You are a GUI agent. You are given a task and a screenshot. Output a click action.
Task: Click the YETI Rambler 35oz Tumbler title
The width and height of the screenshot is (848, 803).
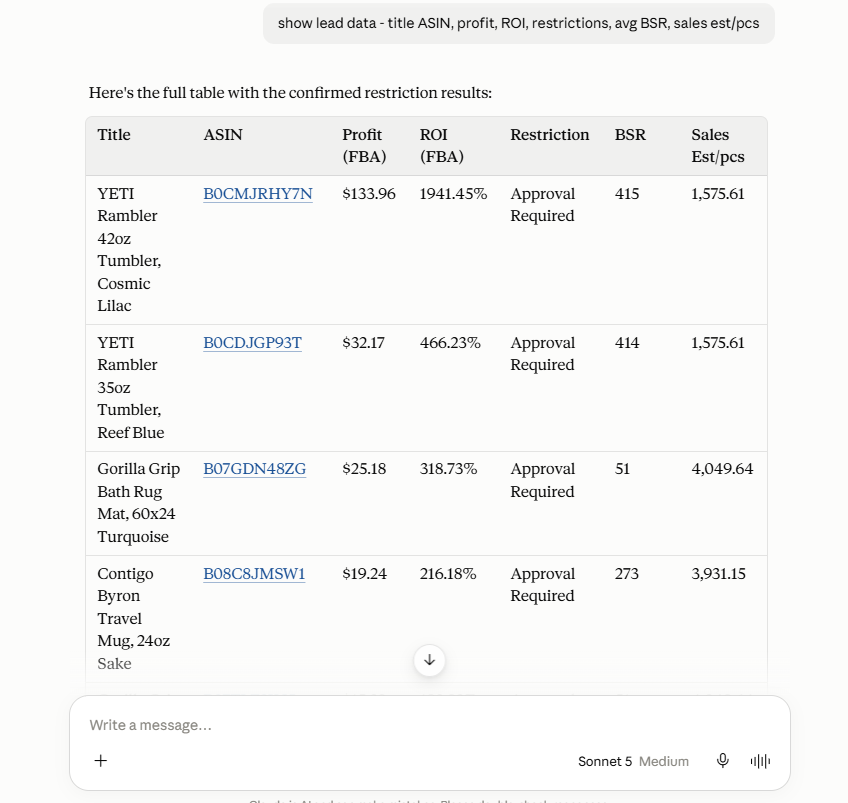(130, 388)
